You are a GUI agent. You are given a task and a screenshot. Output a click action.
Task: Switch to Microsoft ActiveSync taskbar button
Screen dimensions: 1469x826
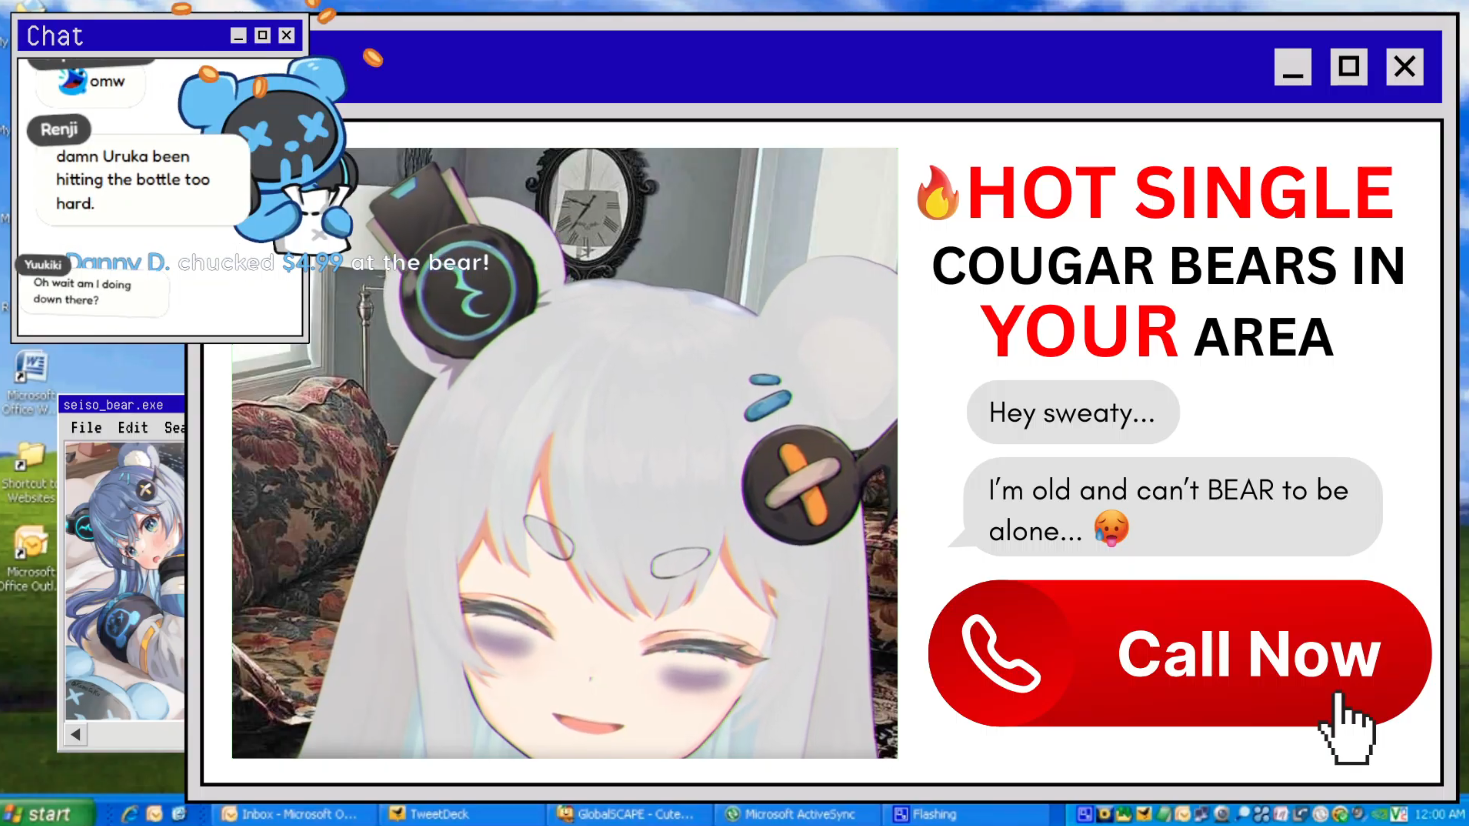(x=797, y=814)
